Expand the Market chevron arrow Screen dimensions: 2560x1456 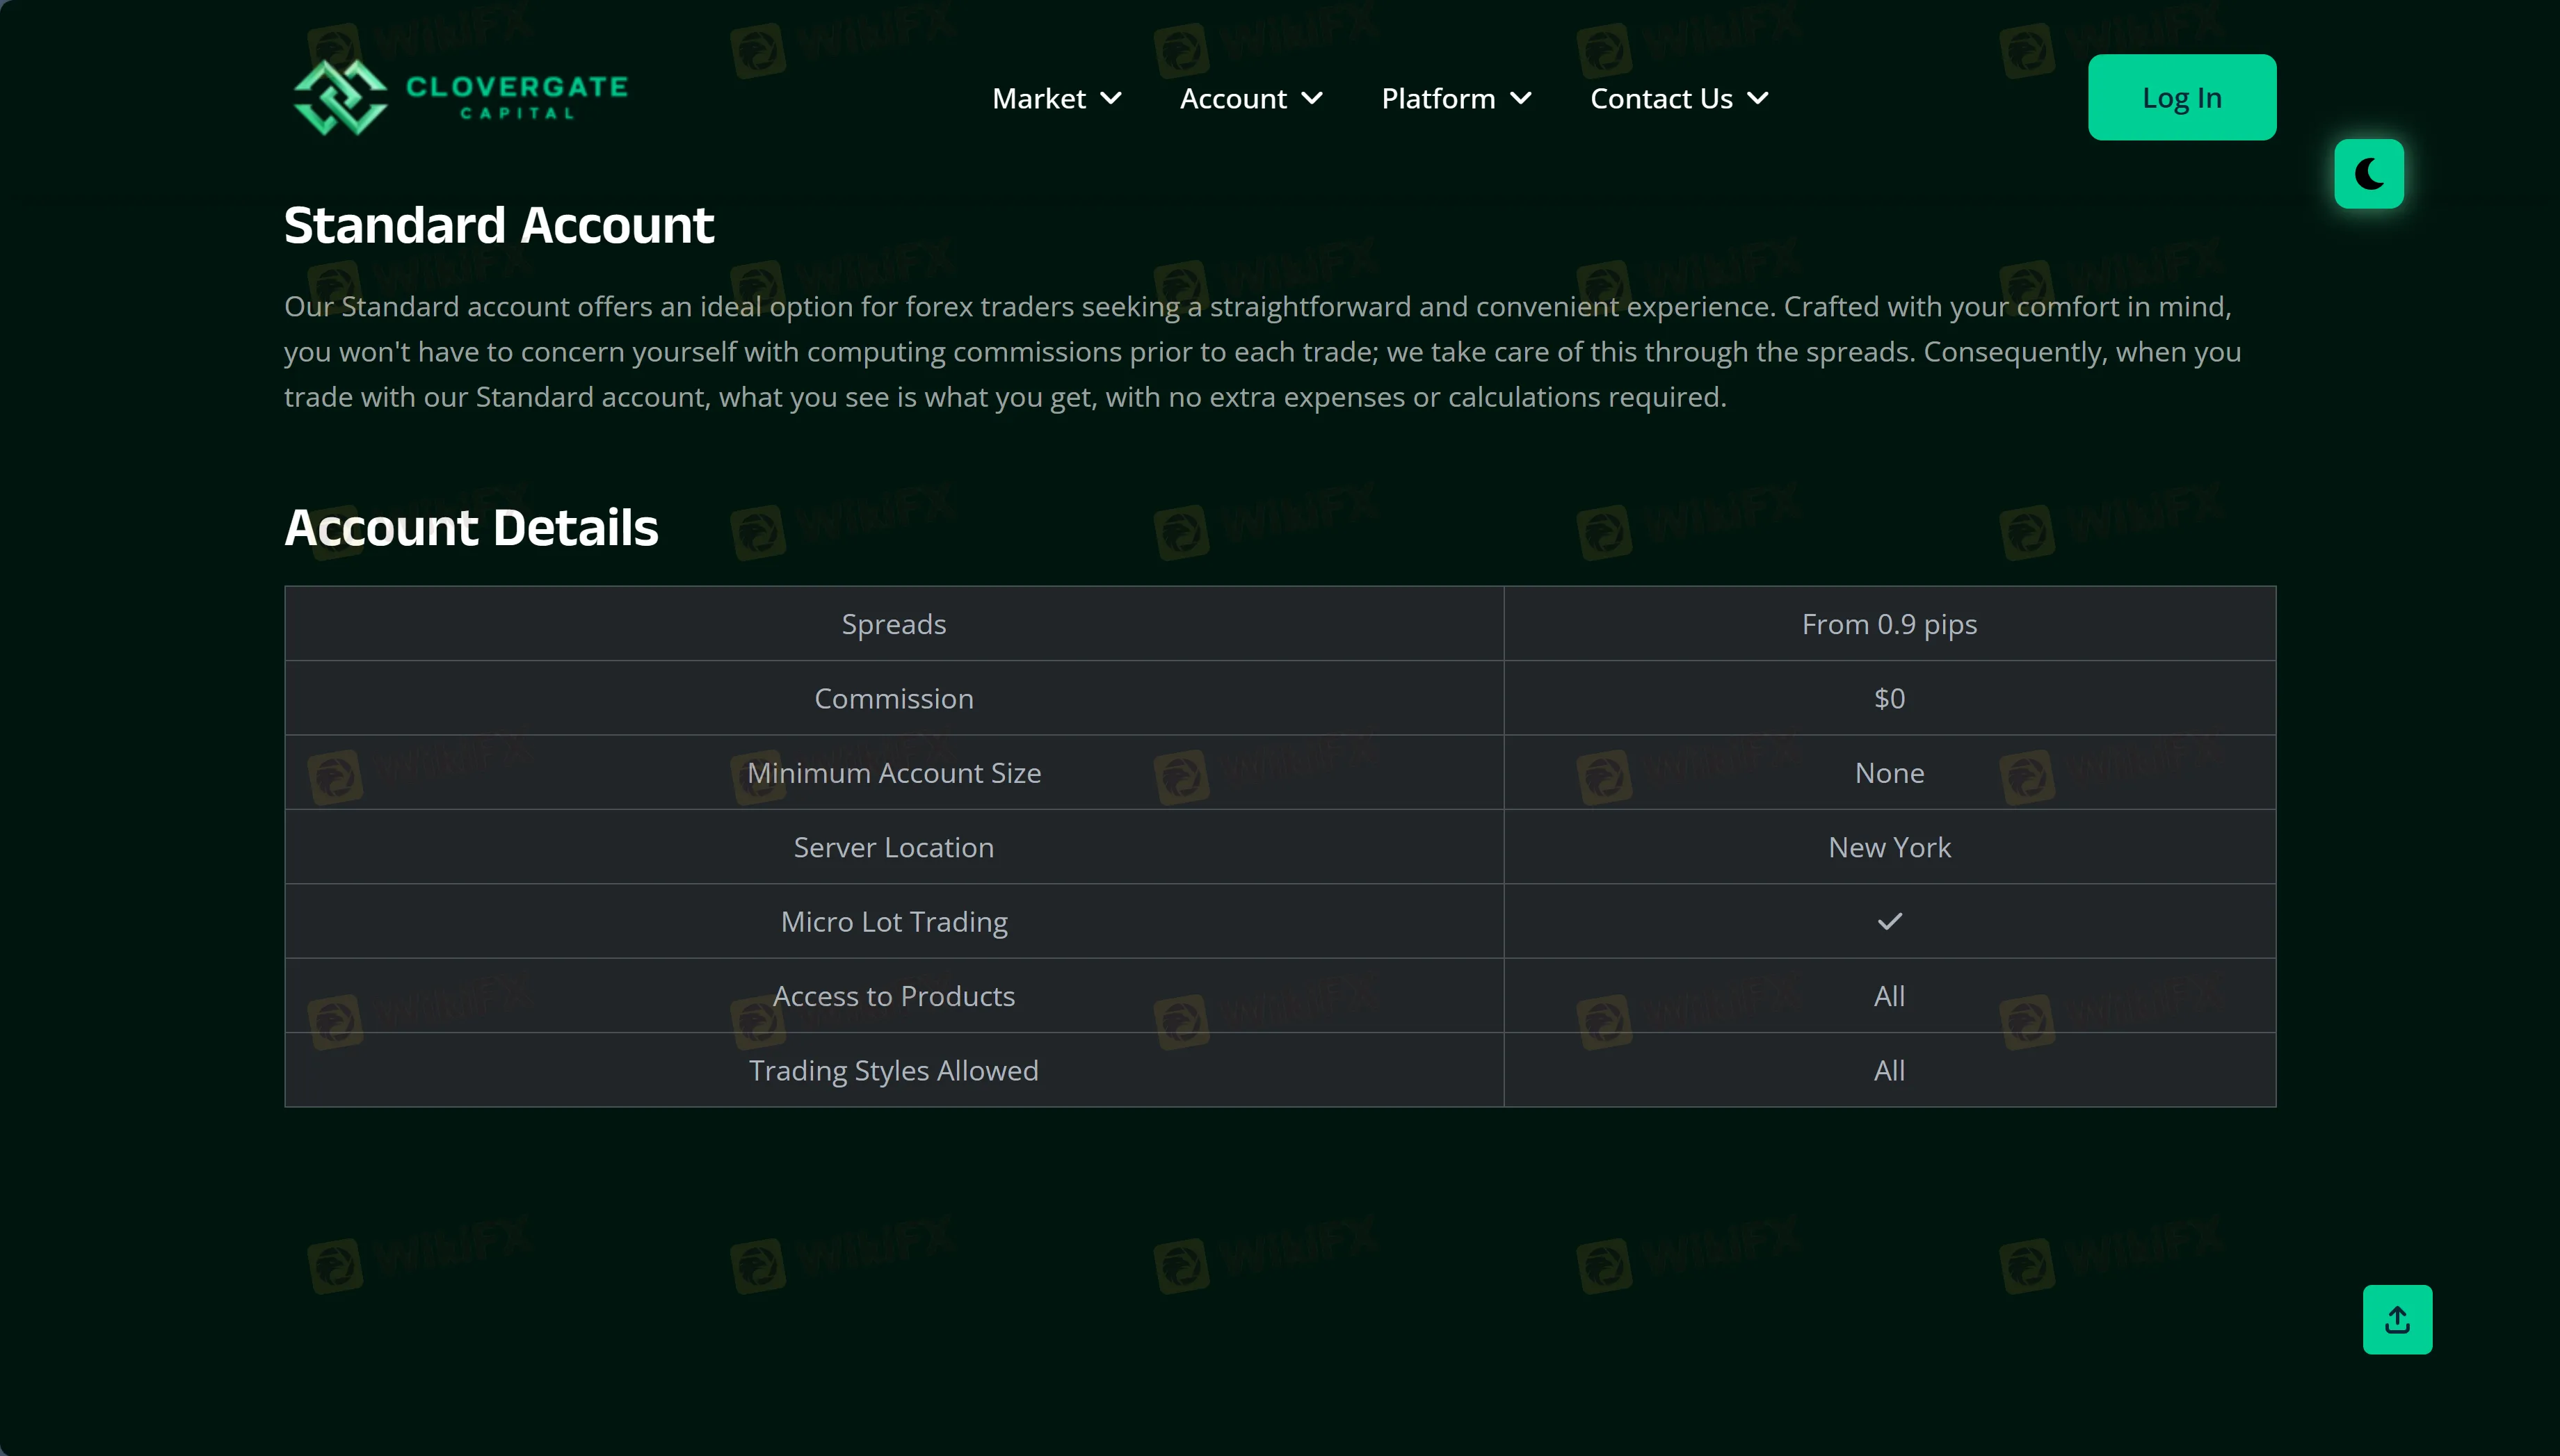(1111, 98)
